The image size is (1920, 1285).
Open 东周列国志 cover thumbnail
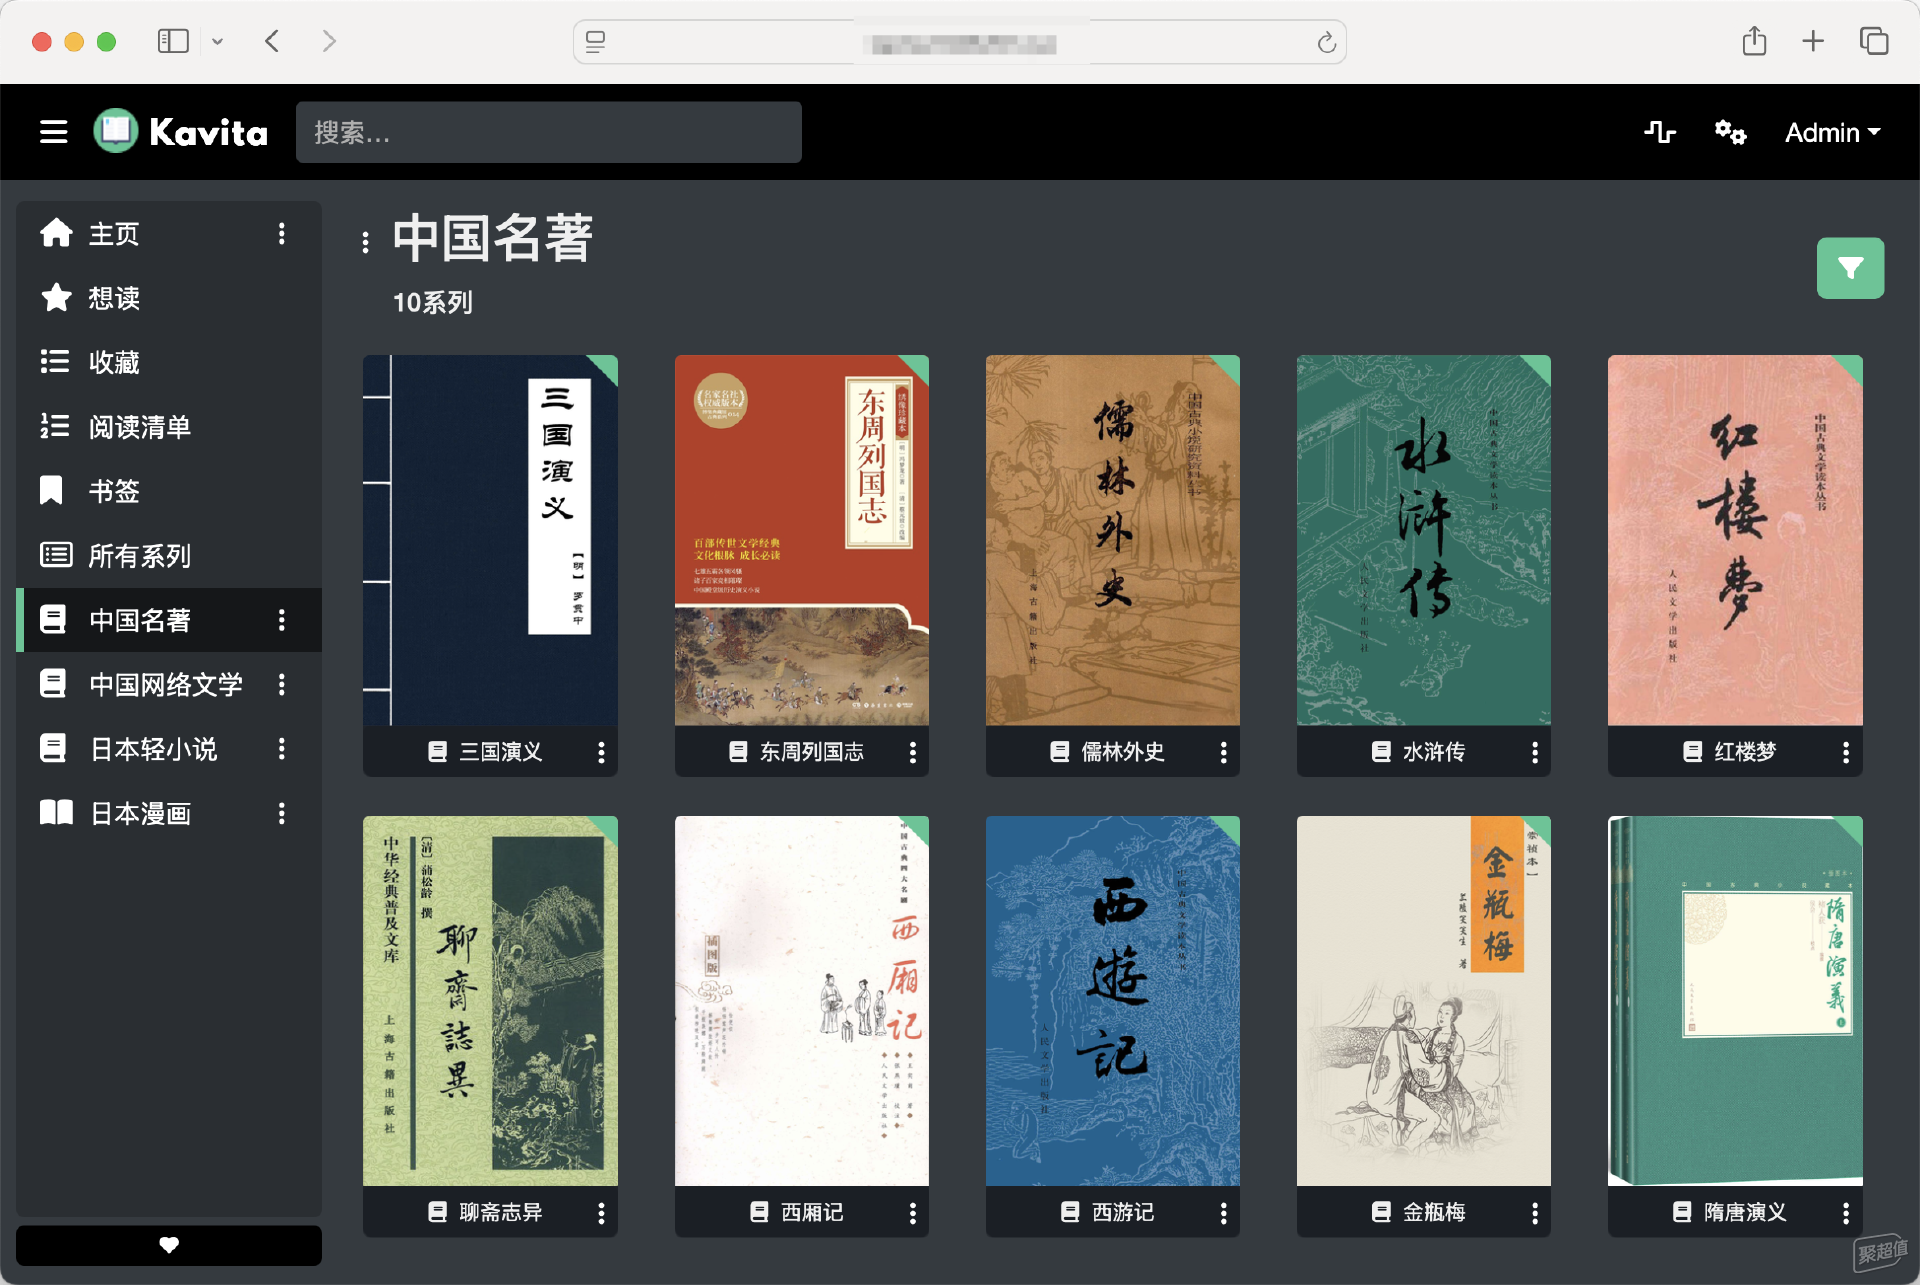click(x=802, y=540)
